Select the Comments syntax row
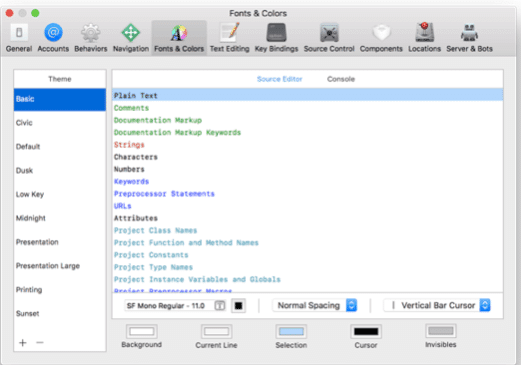The height and width of the screenshot is (365, 521). (x=308, y=108)
